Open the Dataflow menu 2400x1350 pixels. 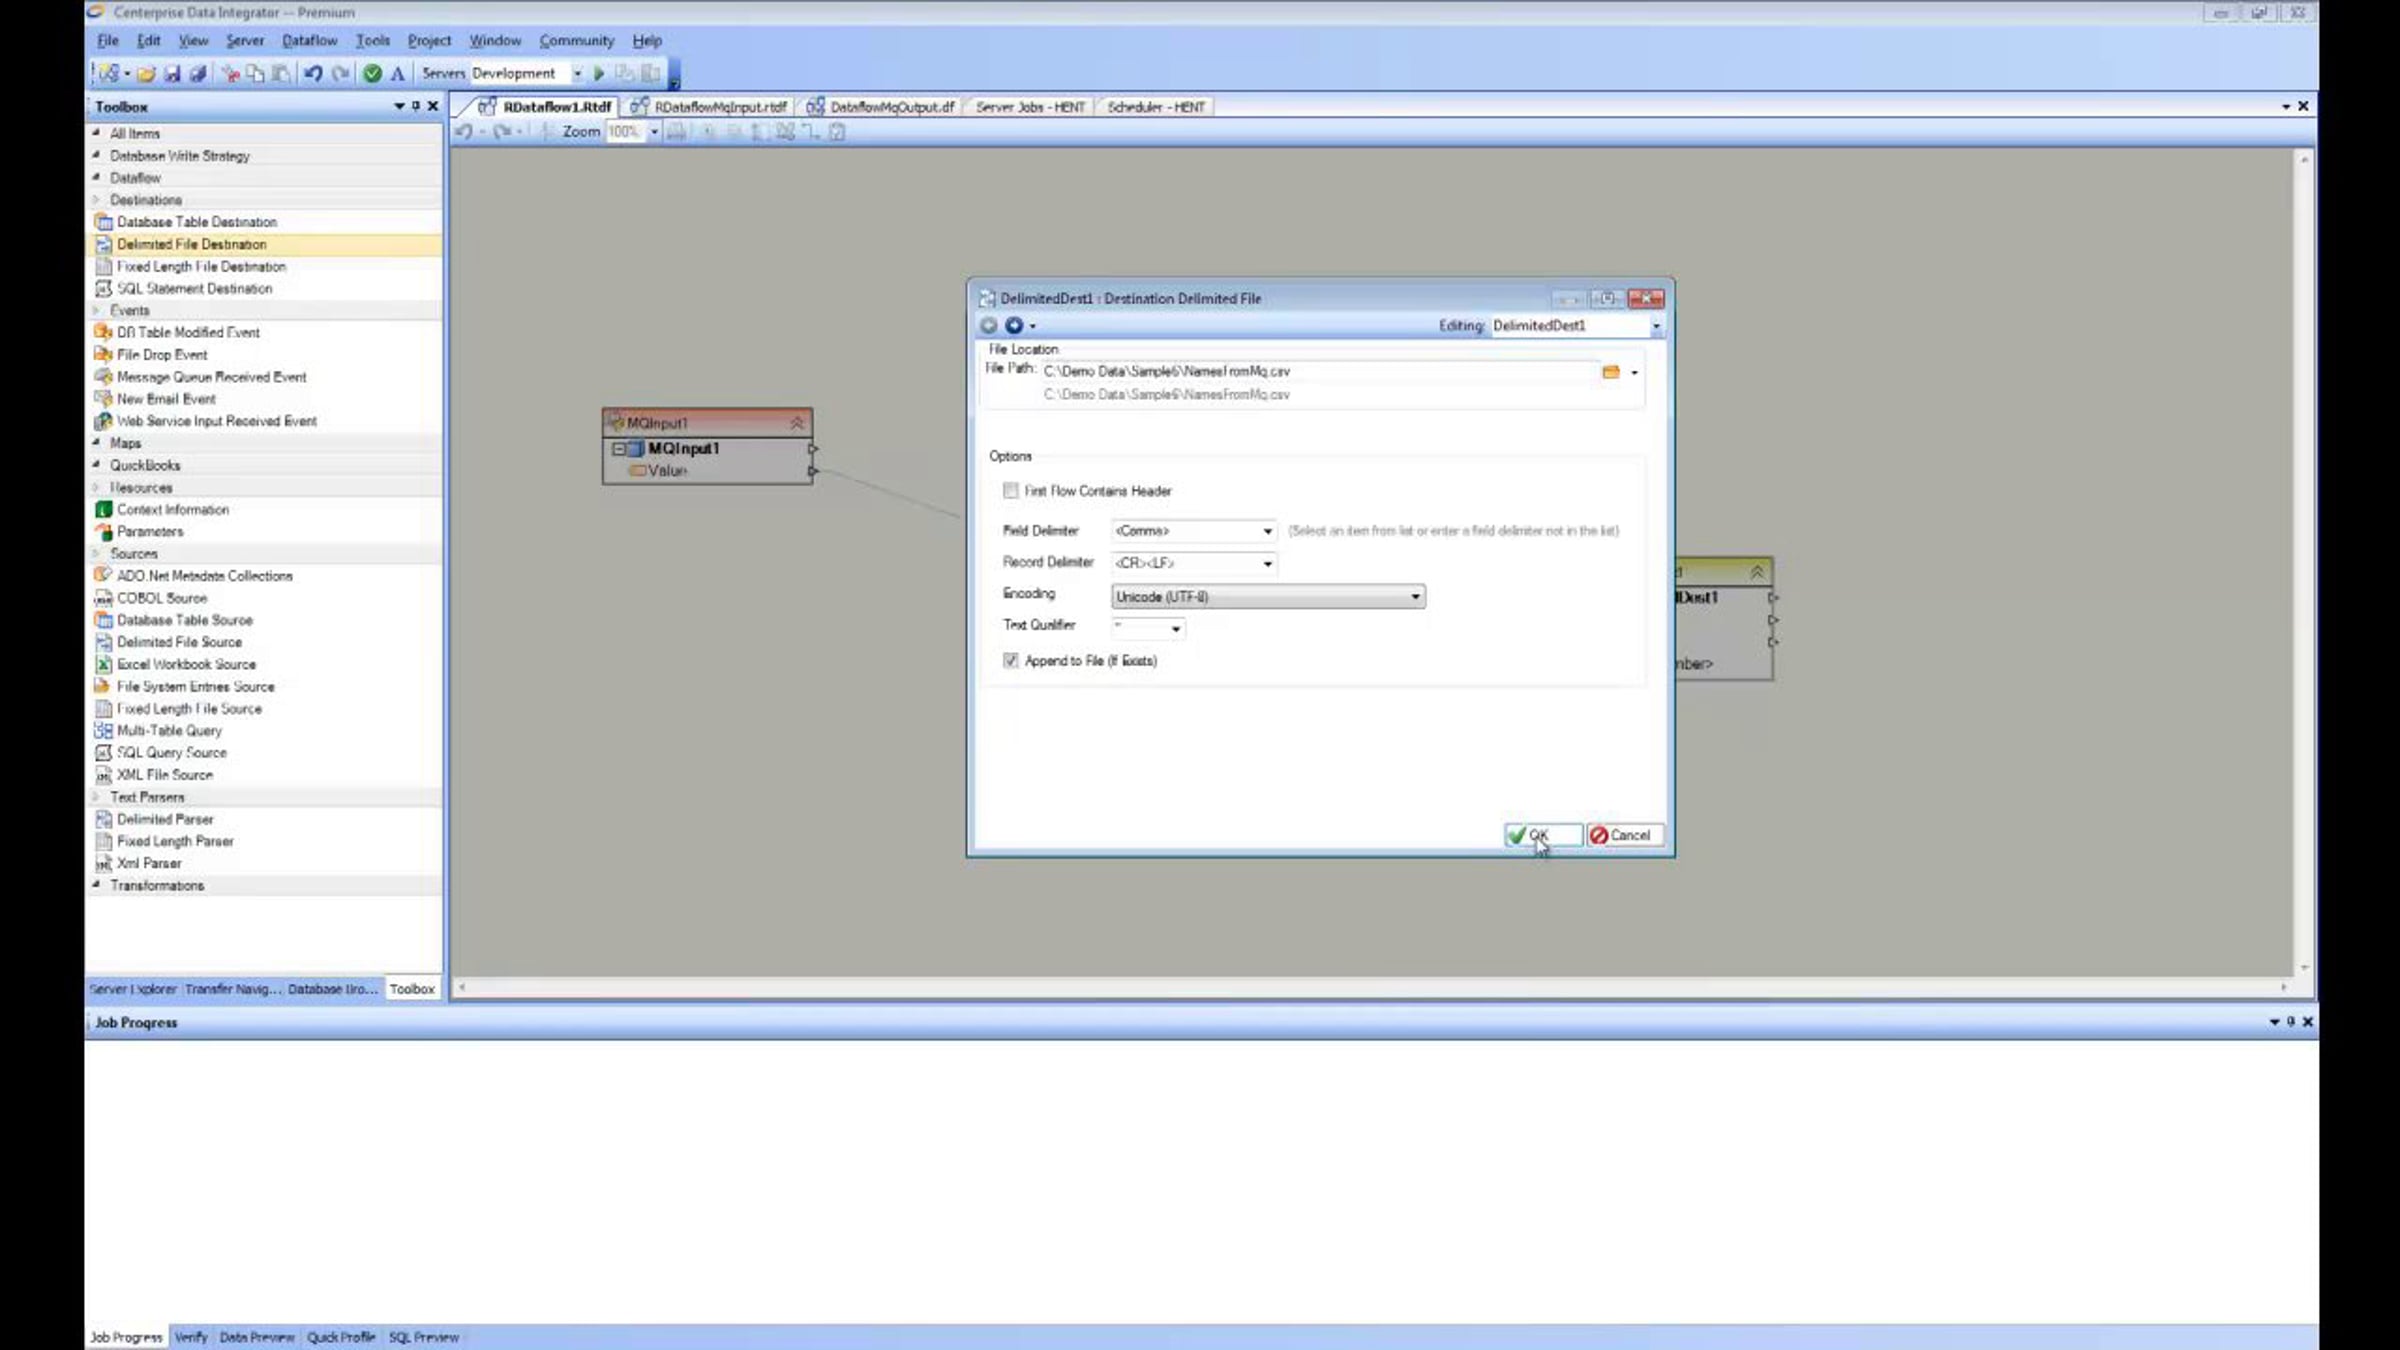(309, 41)
